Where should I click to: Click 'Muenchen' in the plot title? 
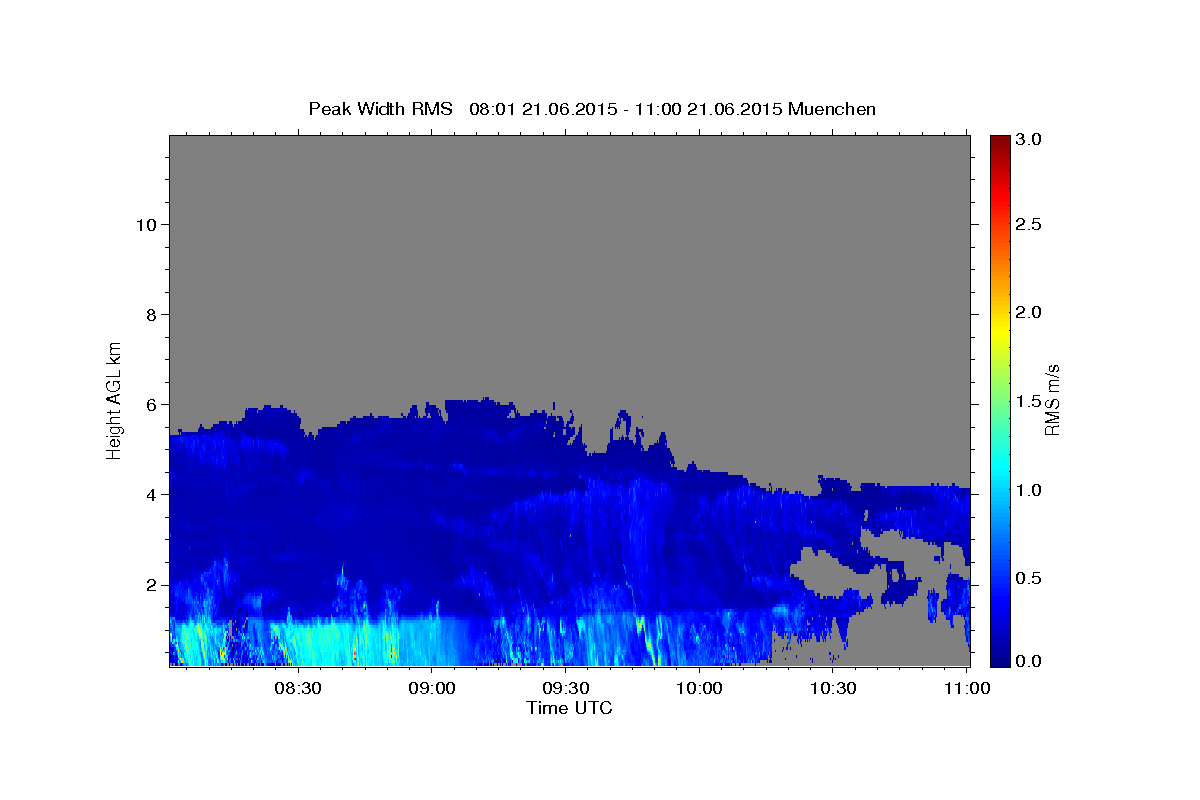tap(832, 108)
